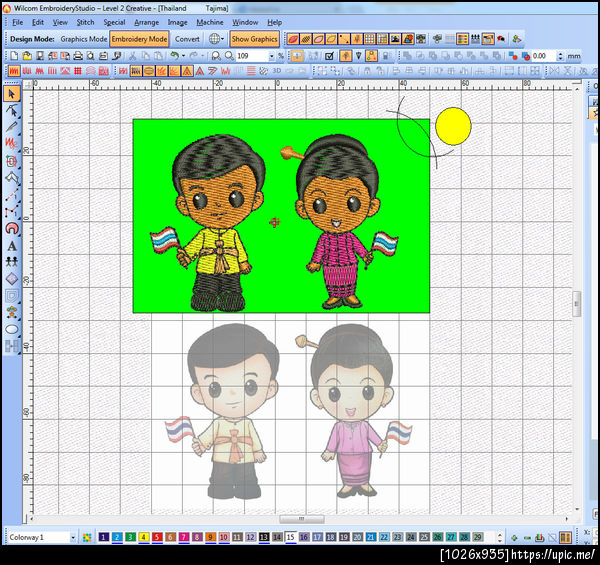Viewport: 600px width, 565px height.
Task: Click the zoom value field showing 109
Action: (251, 56)
